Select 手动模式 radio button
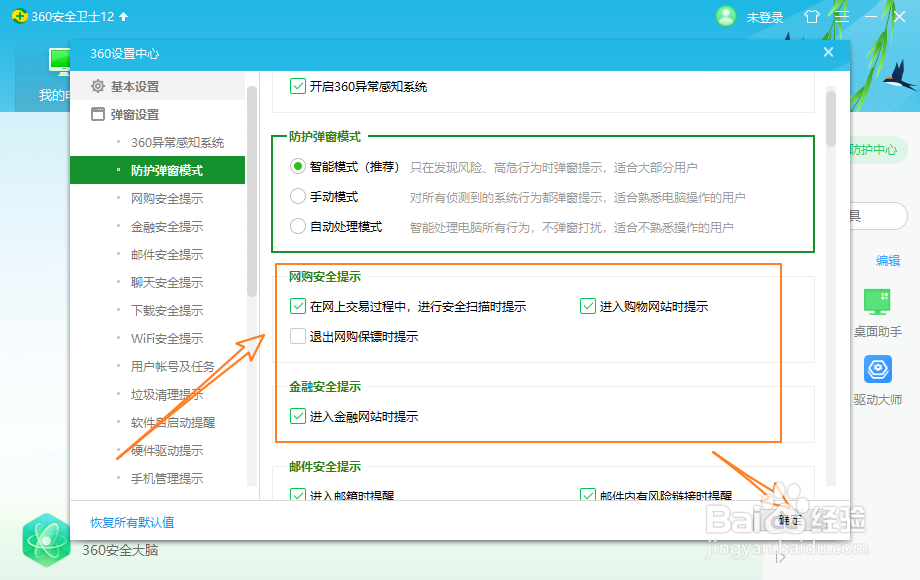This screenshot has height=580, width=920. tap(298, 196)
